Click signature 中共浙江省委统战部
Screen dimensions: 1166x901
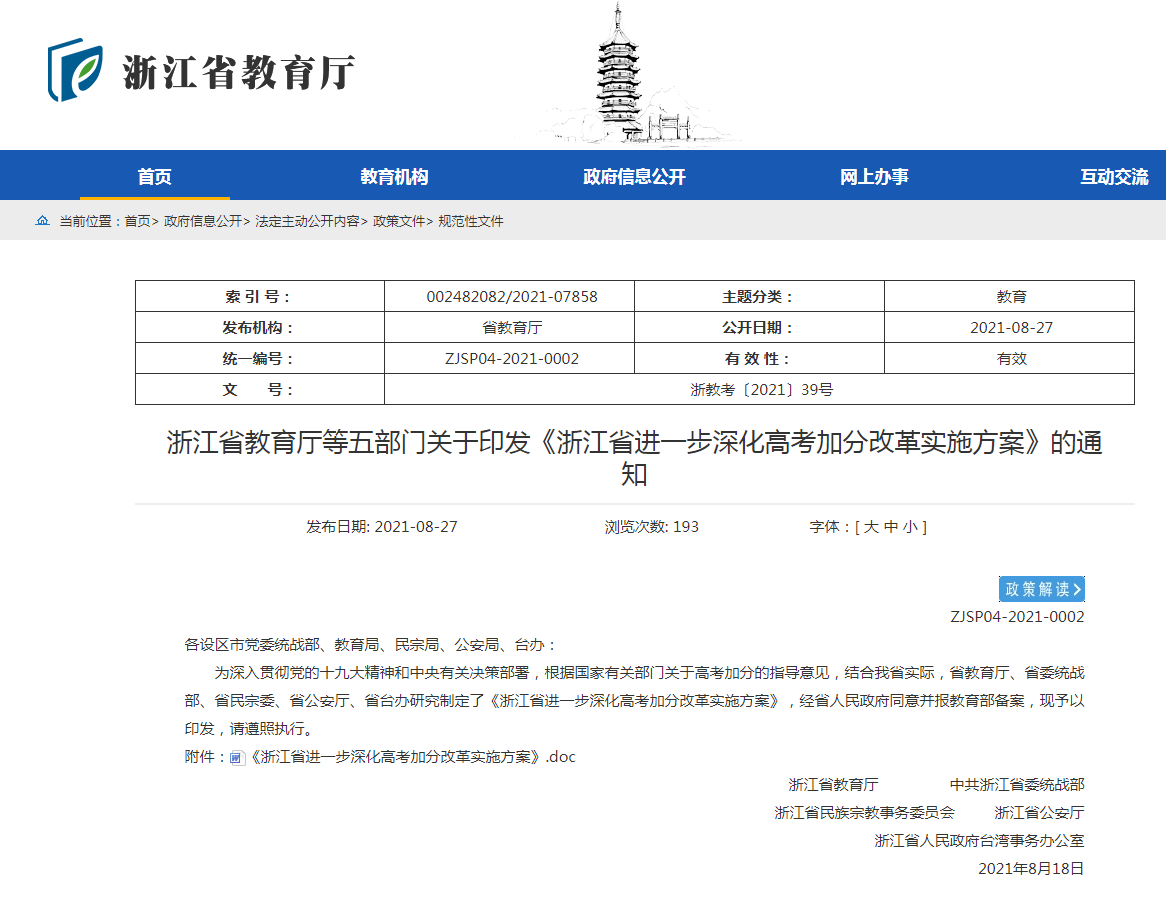(1017, 784)
